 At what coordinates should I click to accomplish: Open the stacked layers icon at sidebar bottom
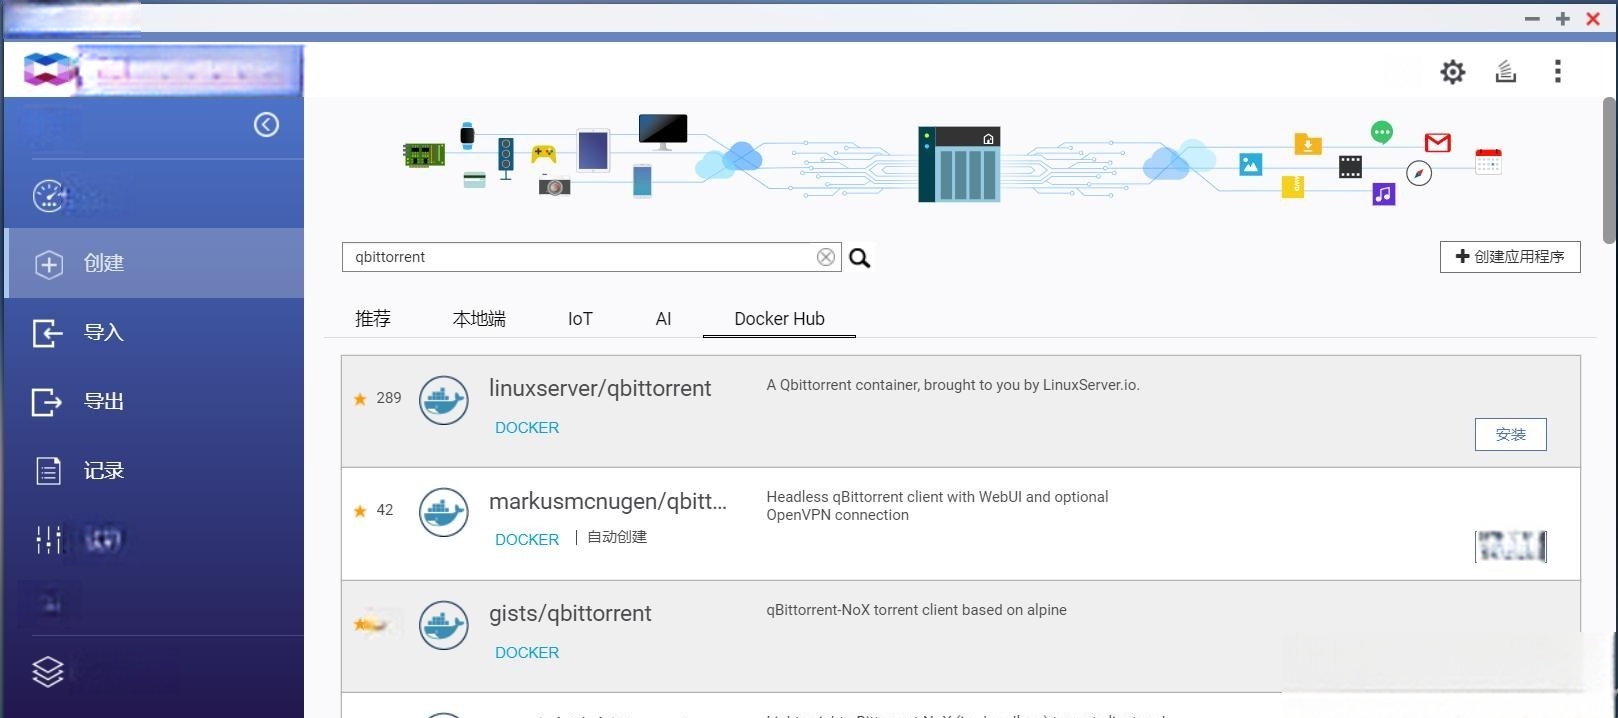click(48, 672)
